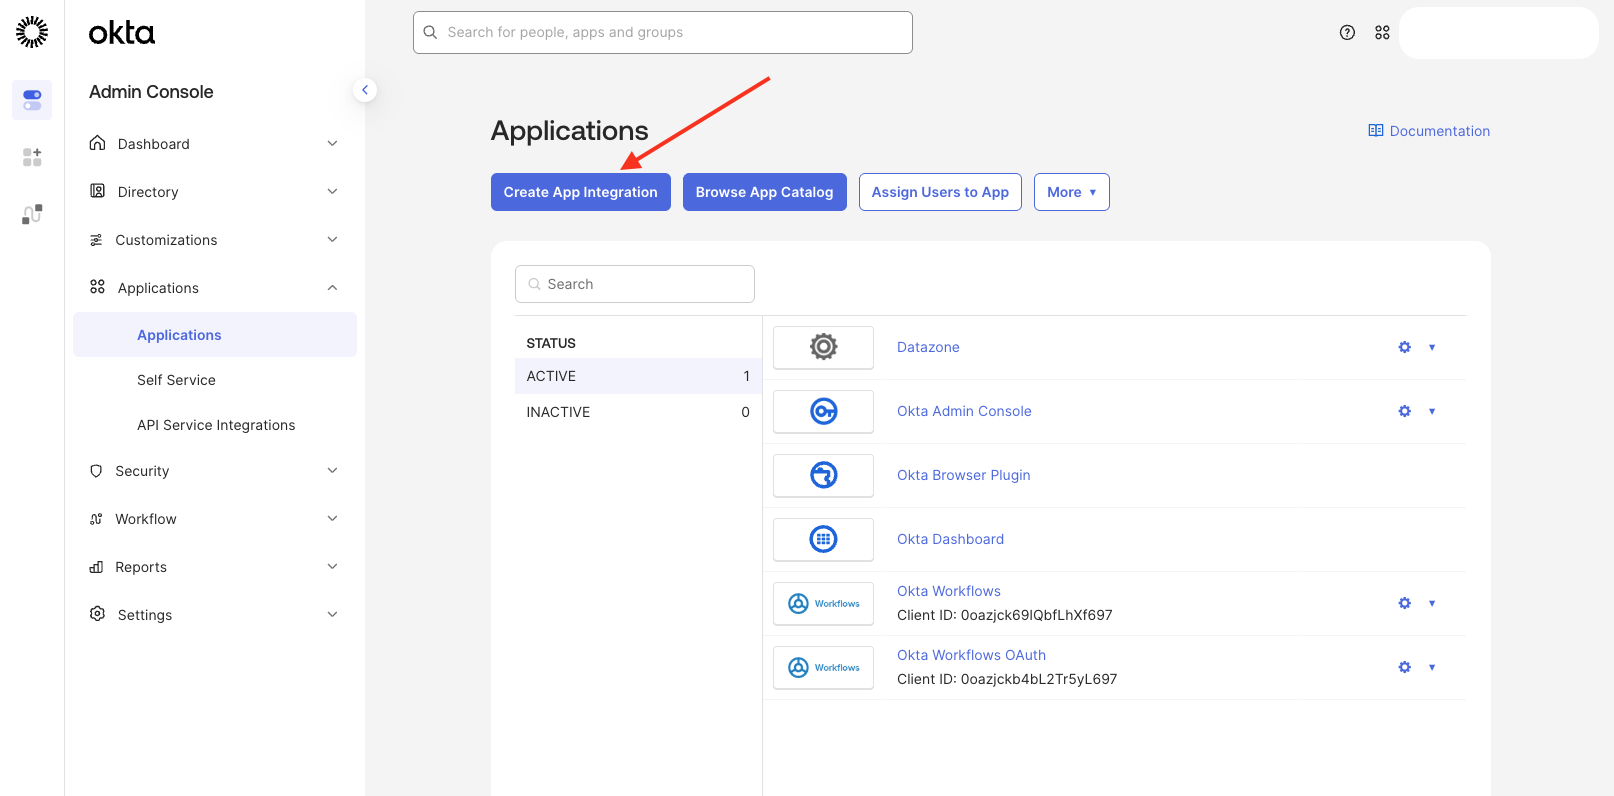Expand the Security menu chevron
Viewport: 1614px width, 796px height.
coord(332,471)
